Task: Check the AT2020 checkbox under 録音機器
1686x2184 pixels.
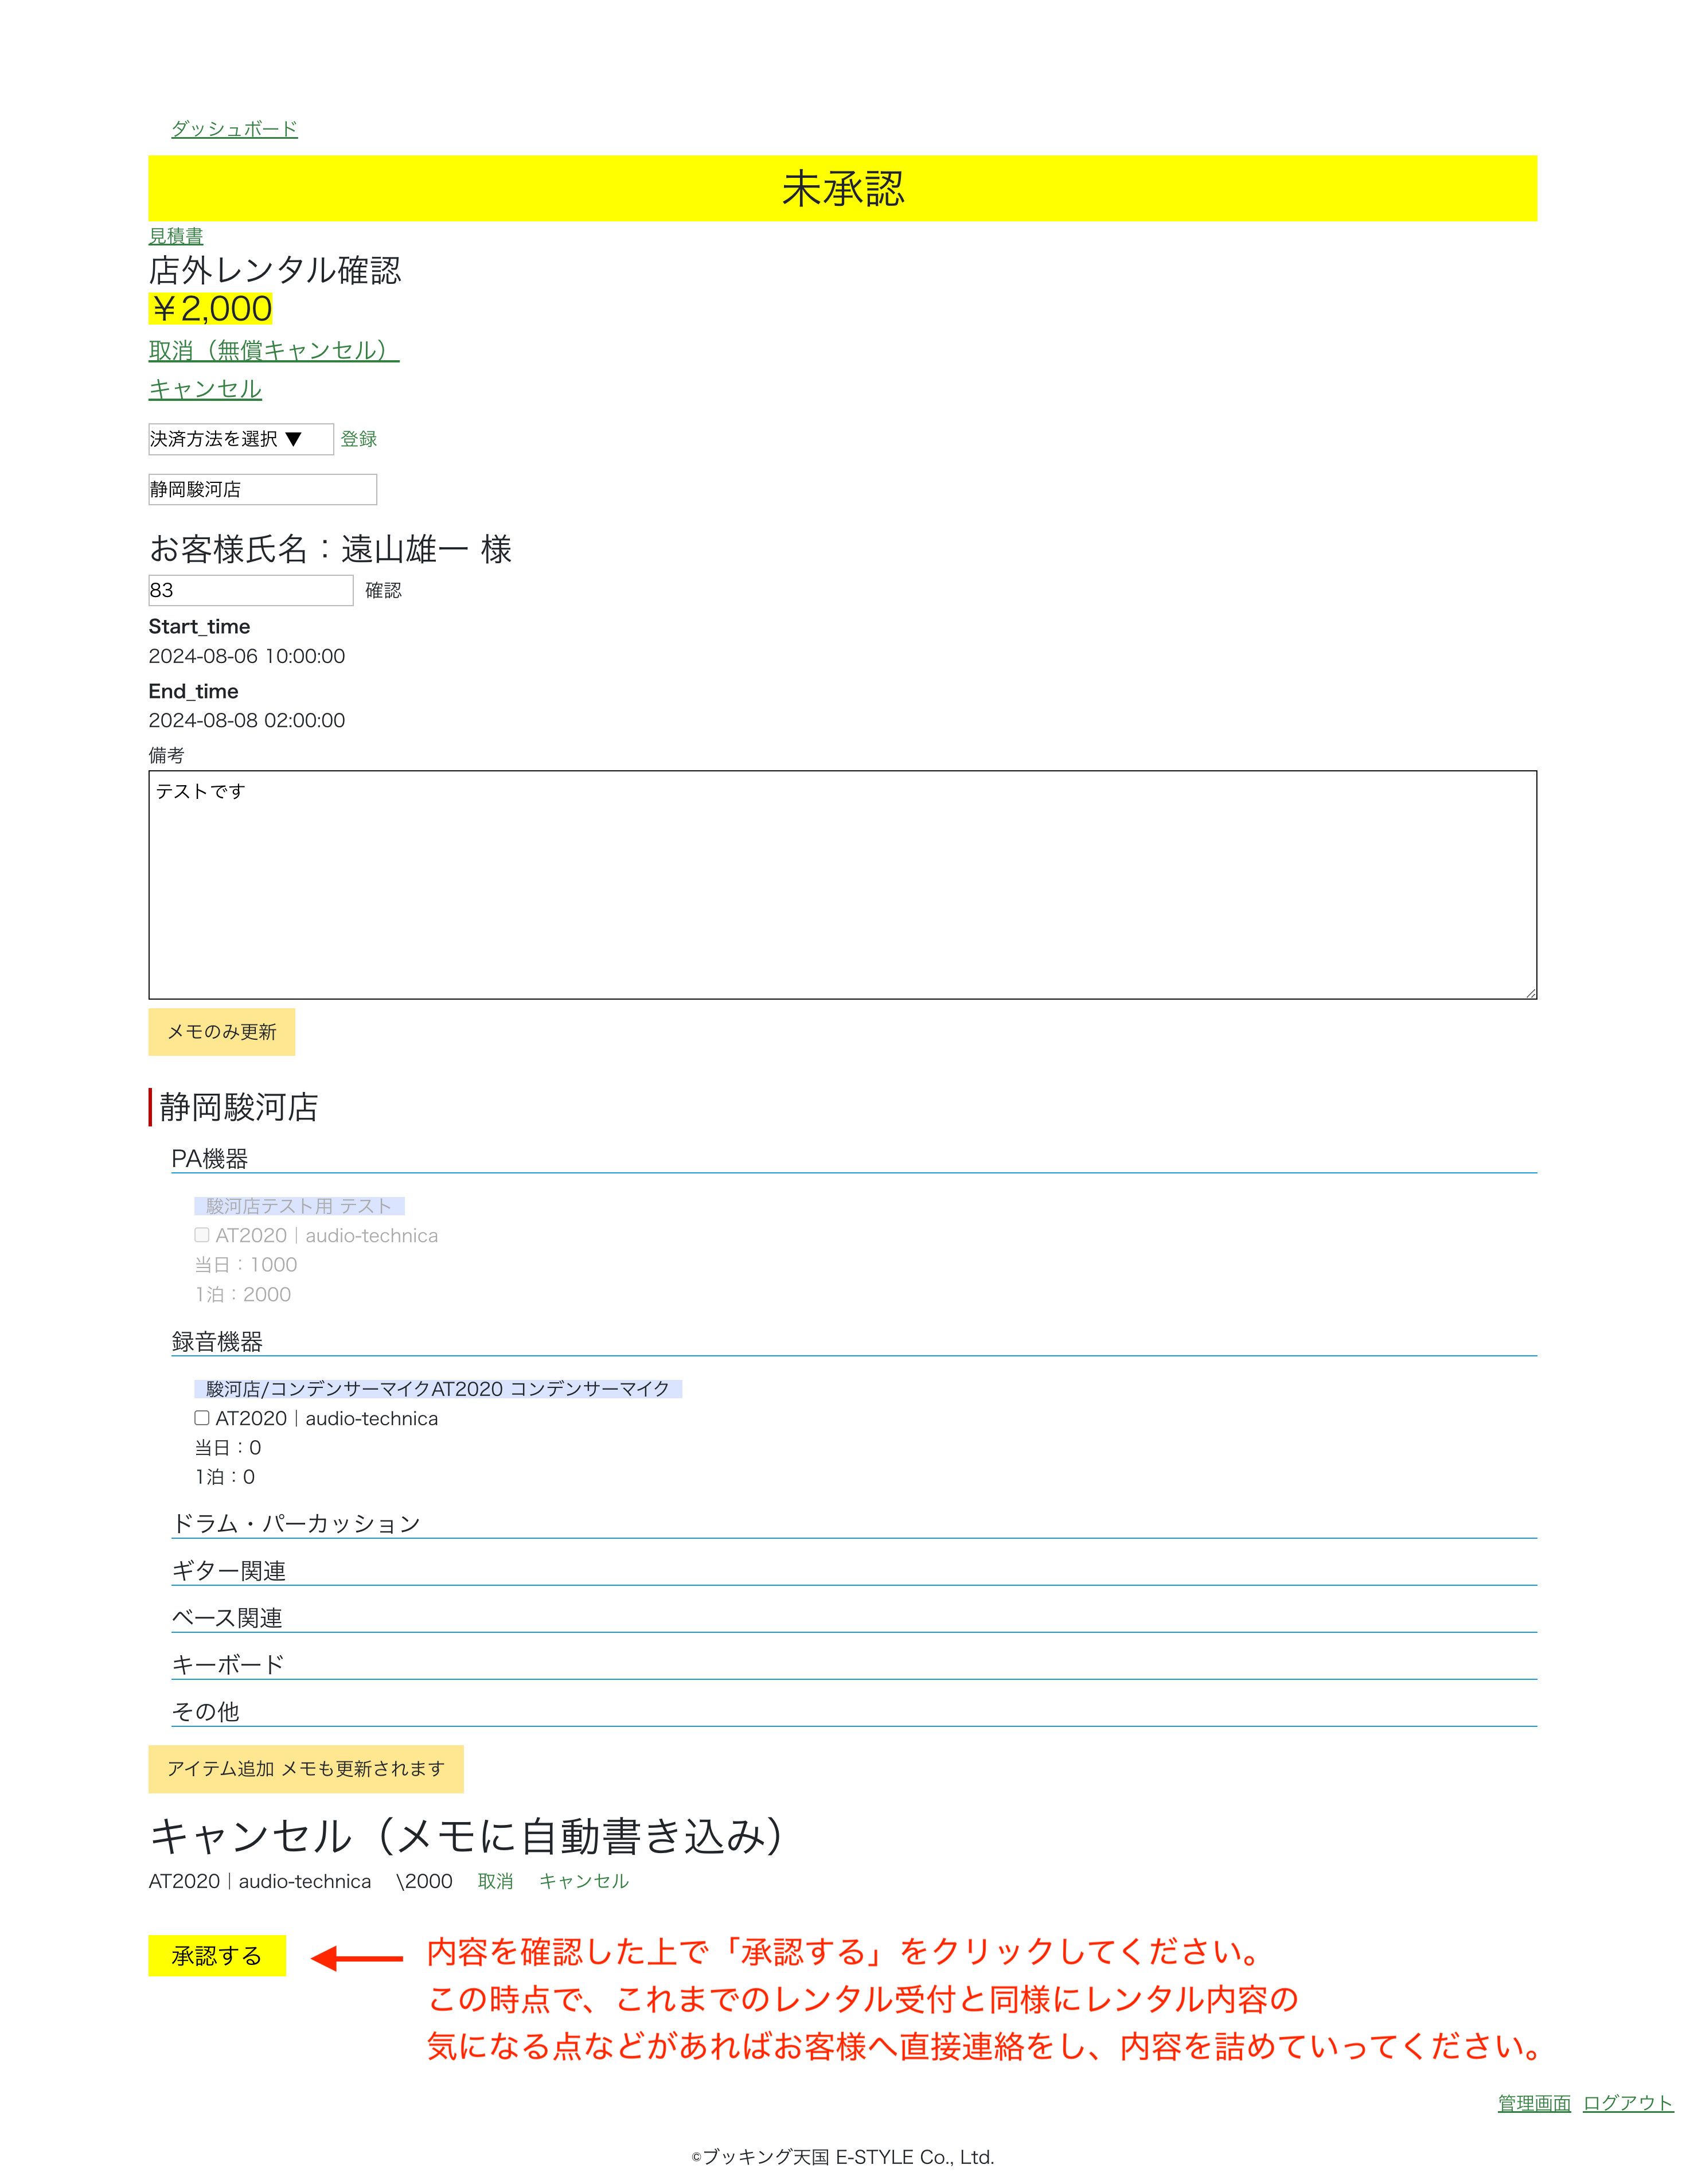Action: click(x=202, y=1418)
